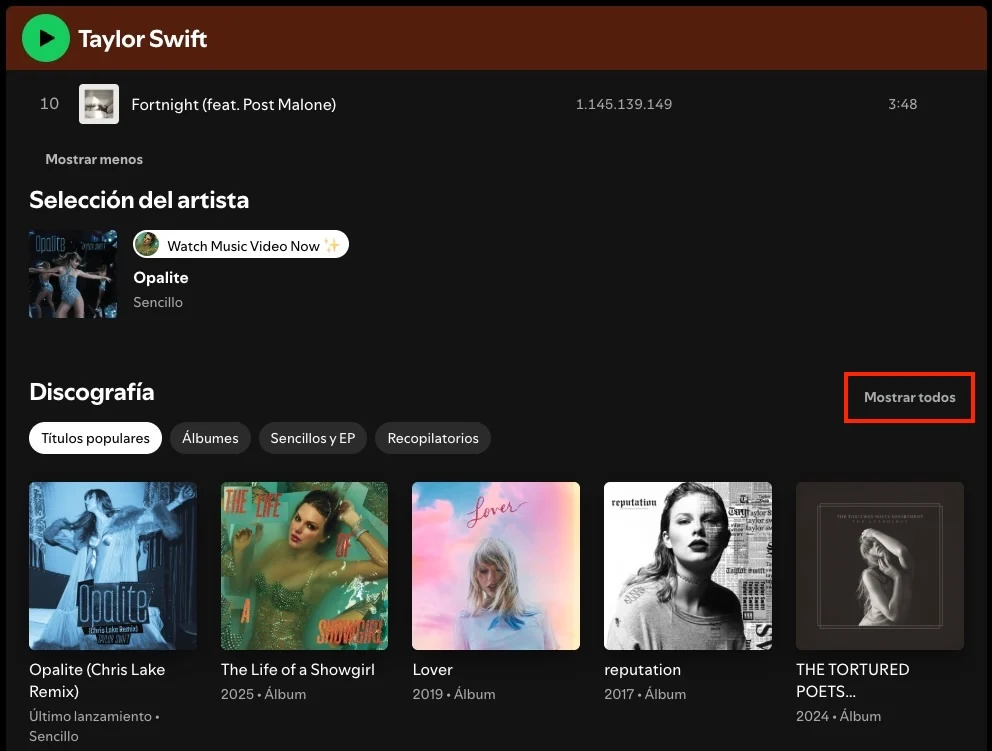Image resolution: width=992 pixels, height=751 pixels.
Task: Expand the discography with 'Mostrar todos'
Action: 908,397
